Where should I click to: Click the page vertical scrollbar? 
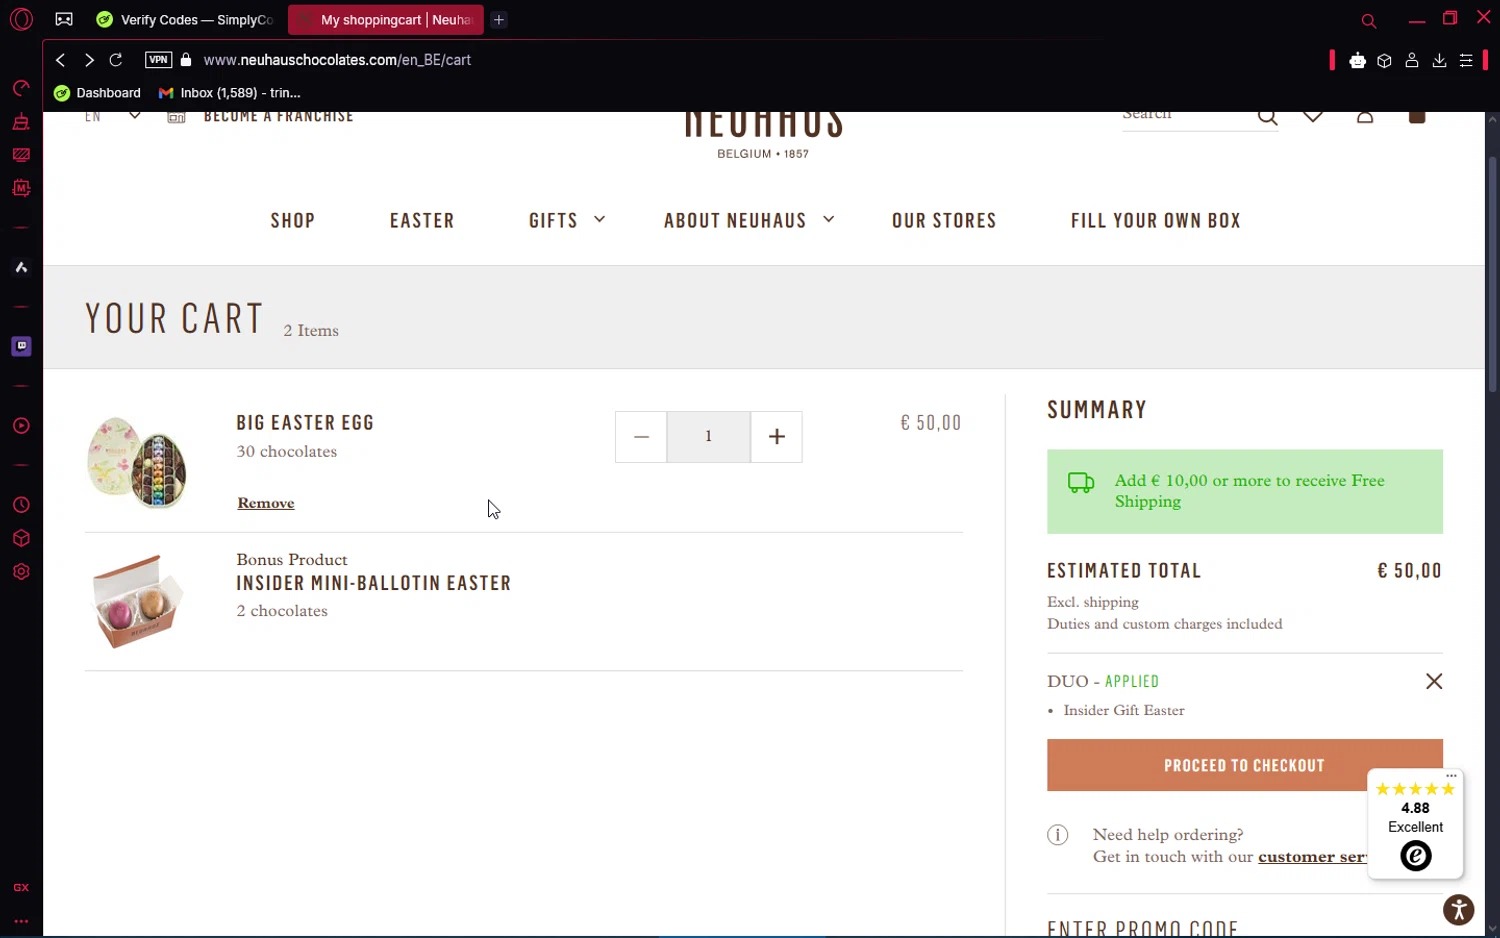click(1492, 273)
